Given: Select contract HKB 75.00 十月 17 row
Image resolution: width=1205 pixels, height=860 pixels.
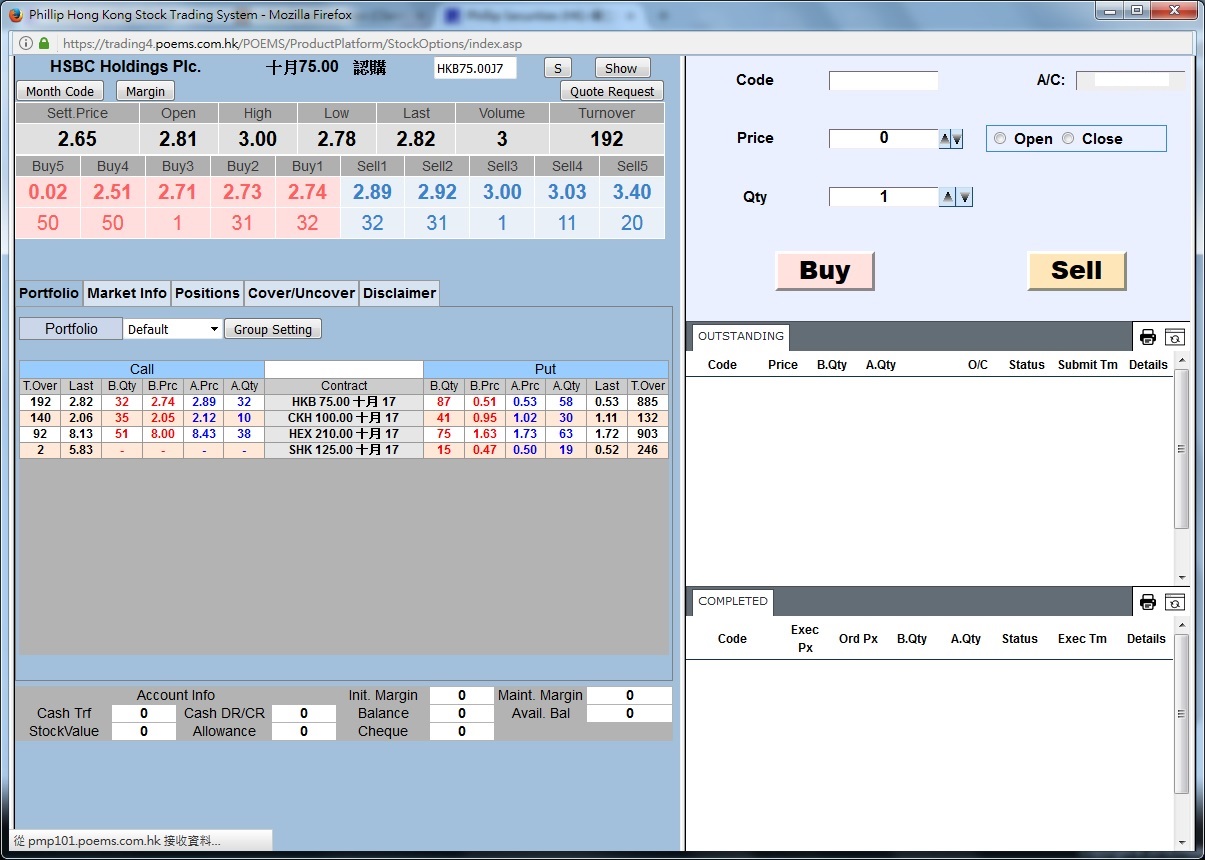Looking at the screenshot, I should [x=344, y=402].
